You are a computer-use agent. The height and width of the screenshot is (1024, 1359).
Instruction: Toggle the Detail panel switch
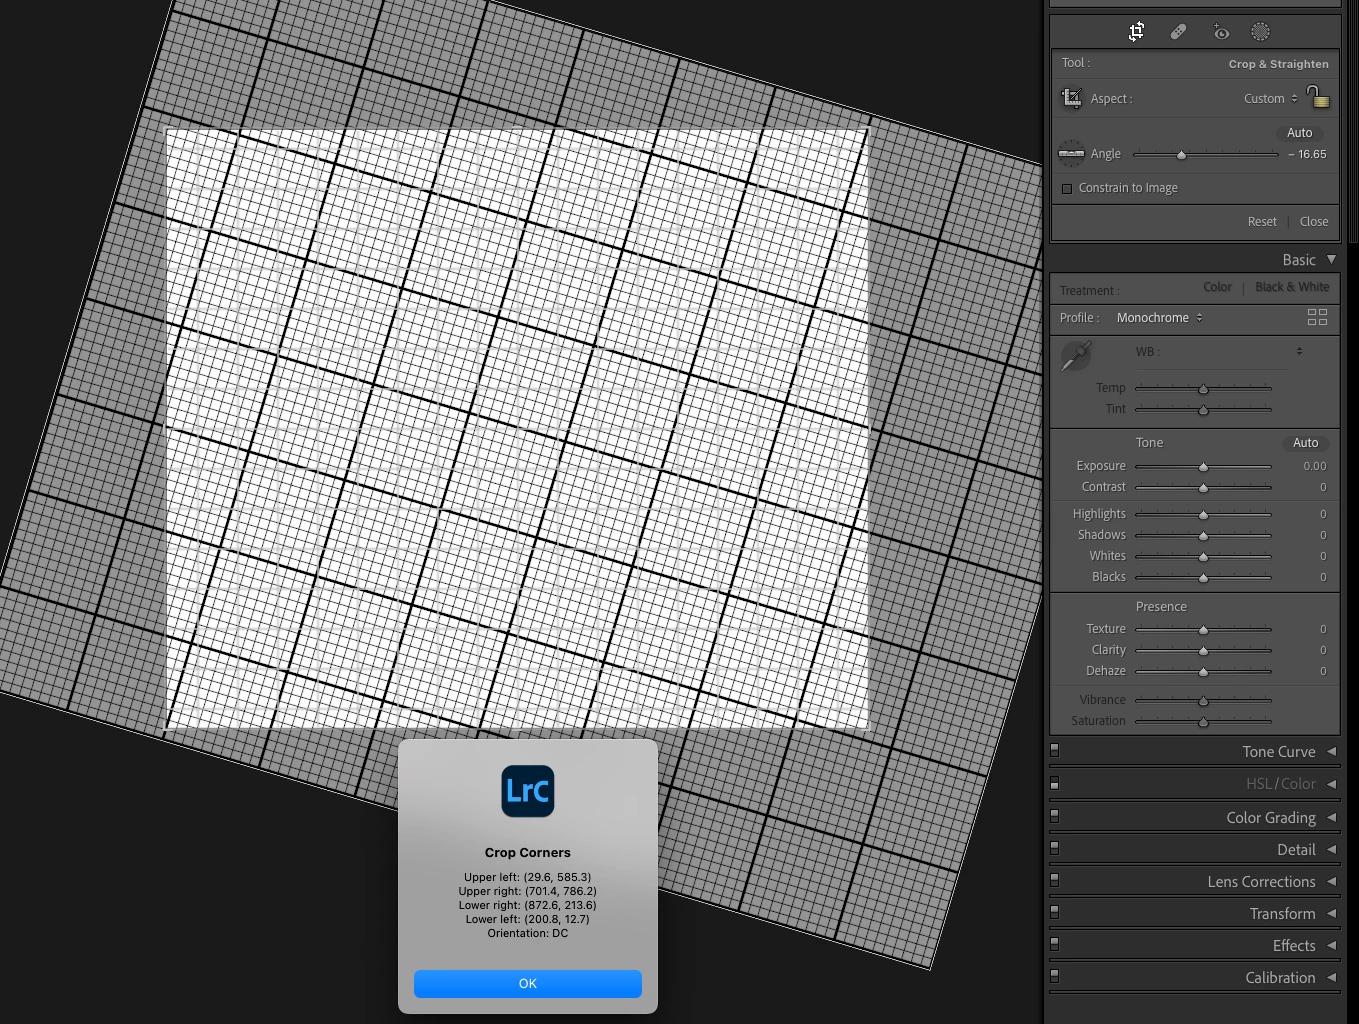(1054, 848)
